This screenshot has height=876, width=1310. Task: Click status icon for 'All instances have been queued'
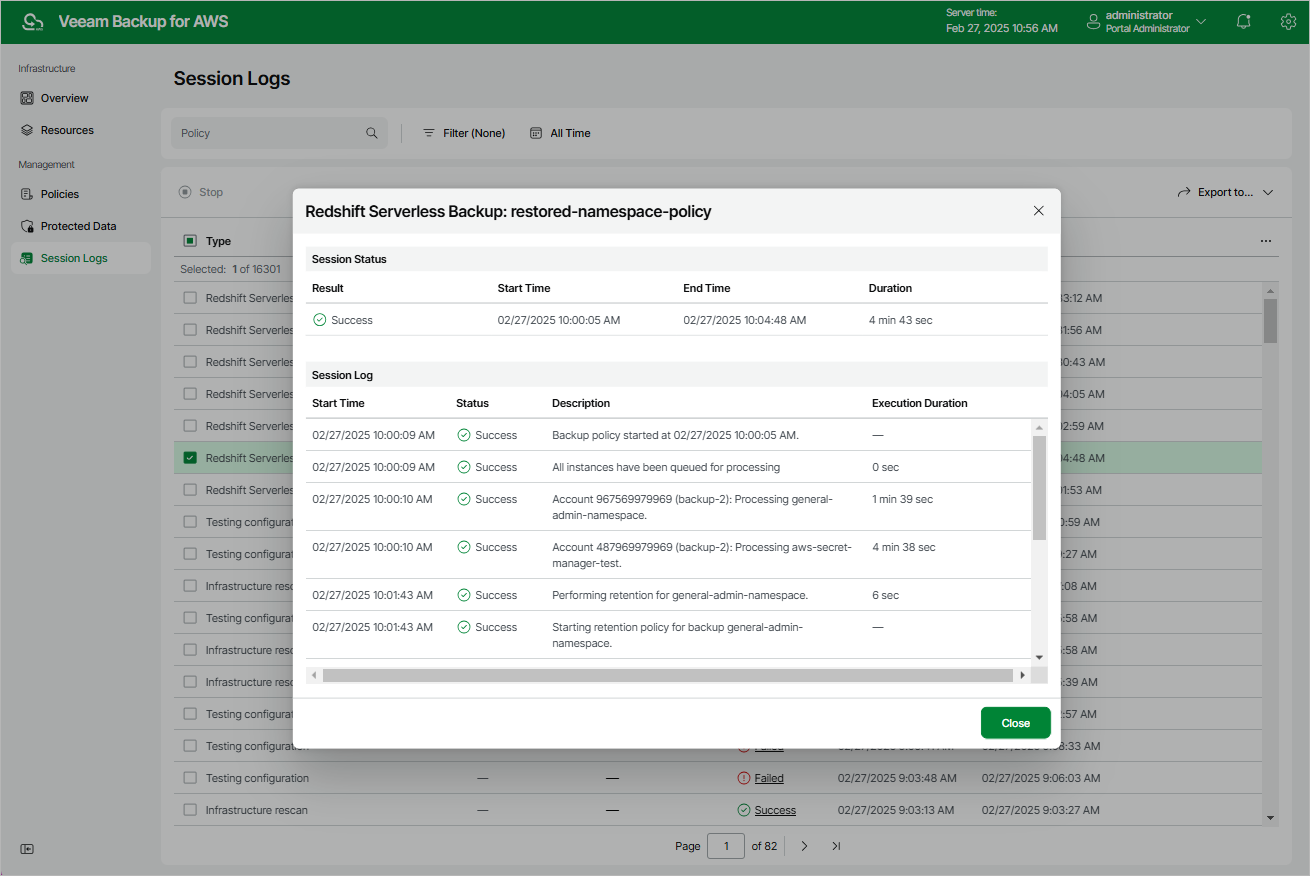coord(464,467)
